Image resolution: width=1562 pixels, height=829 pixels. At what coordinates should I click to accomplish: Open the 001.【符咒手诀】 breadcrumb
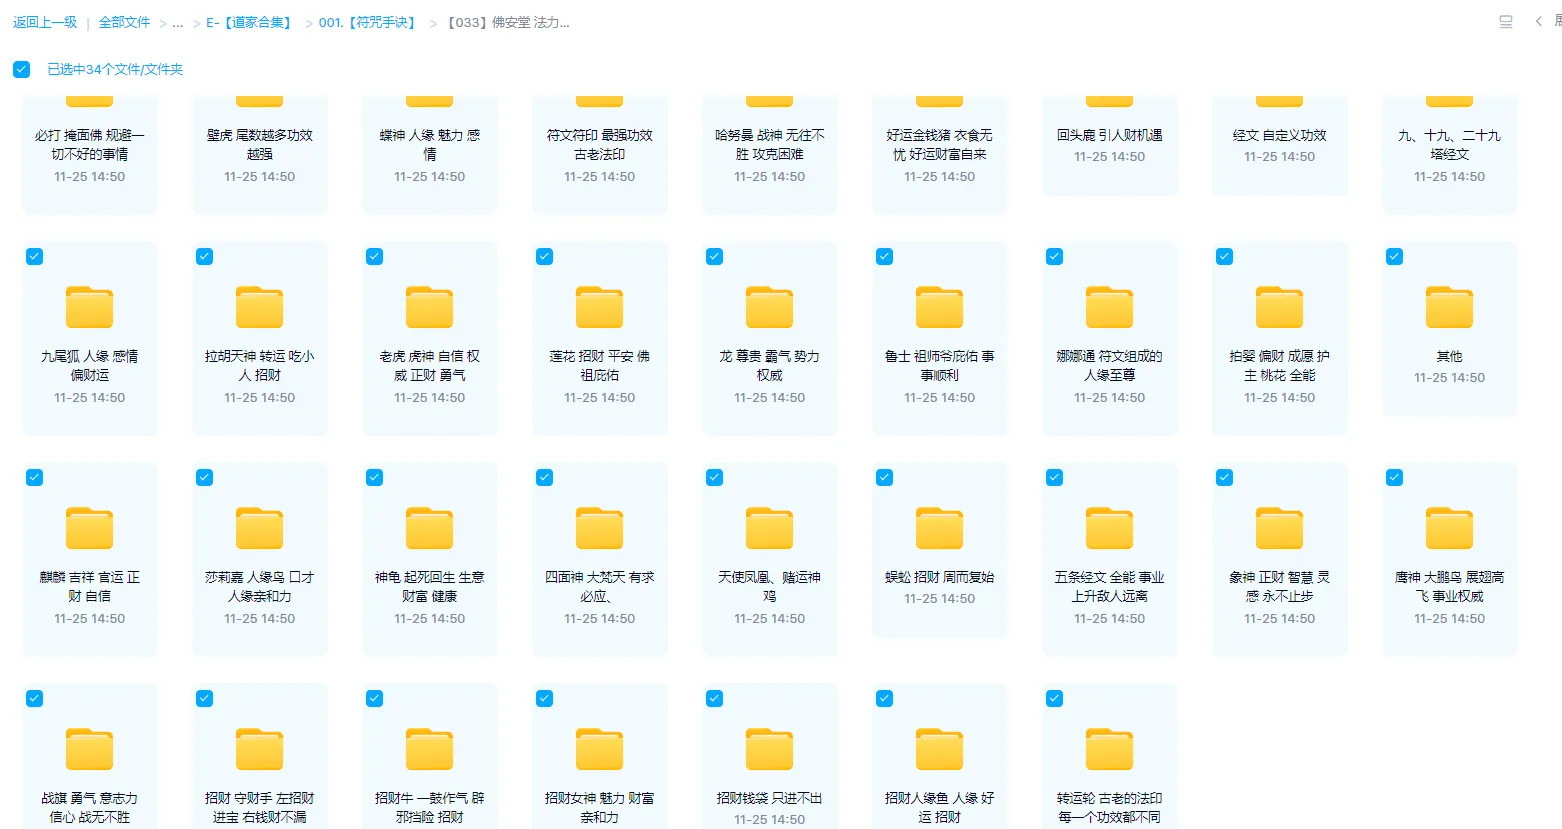click(368, 22)
